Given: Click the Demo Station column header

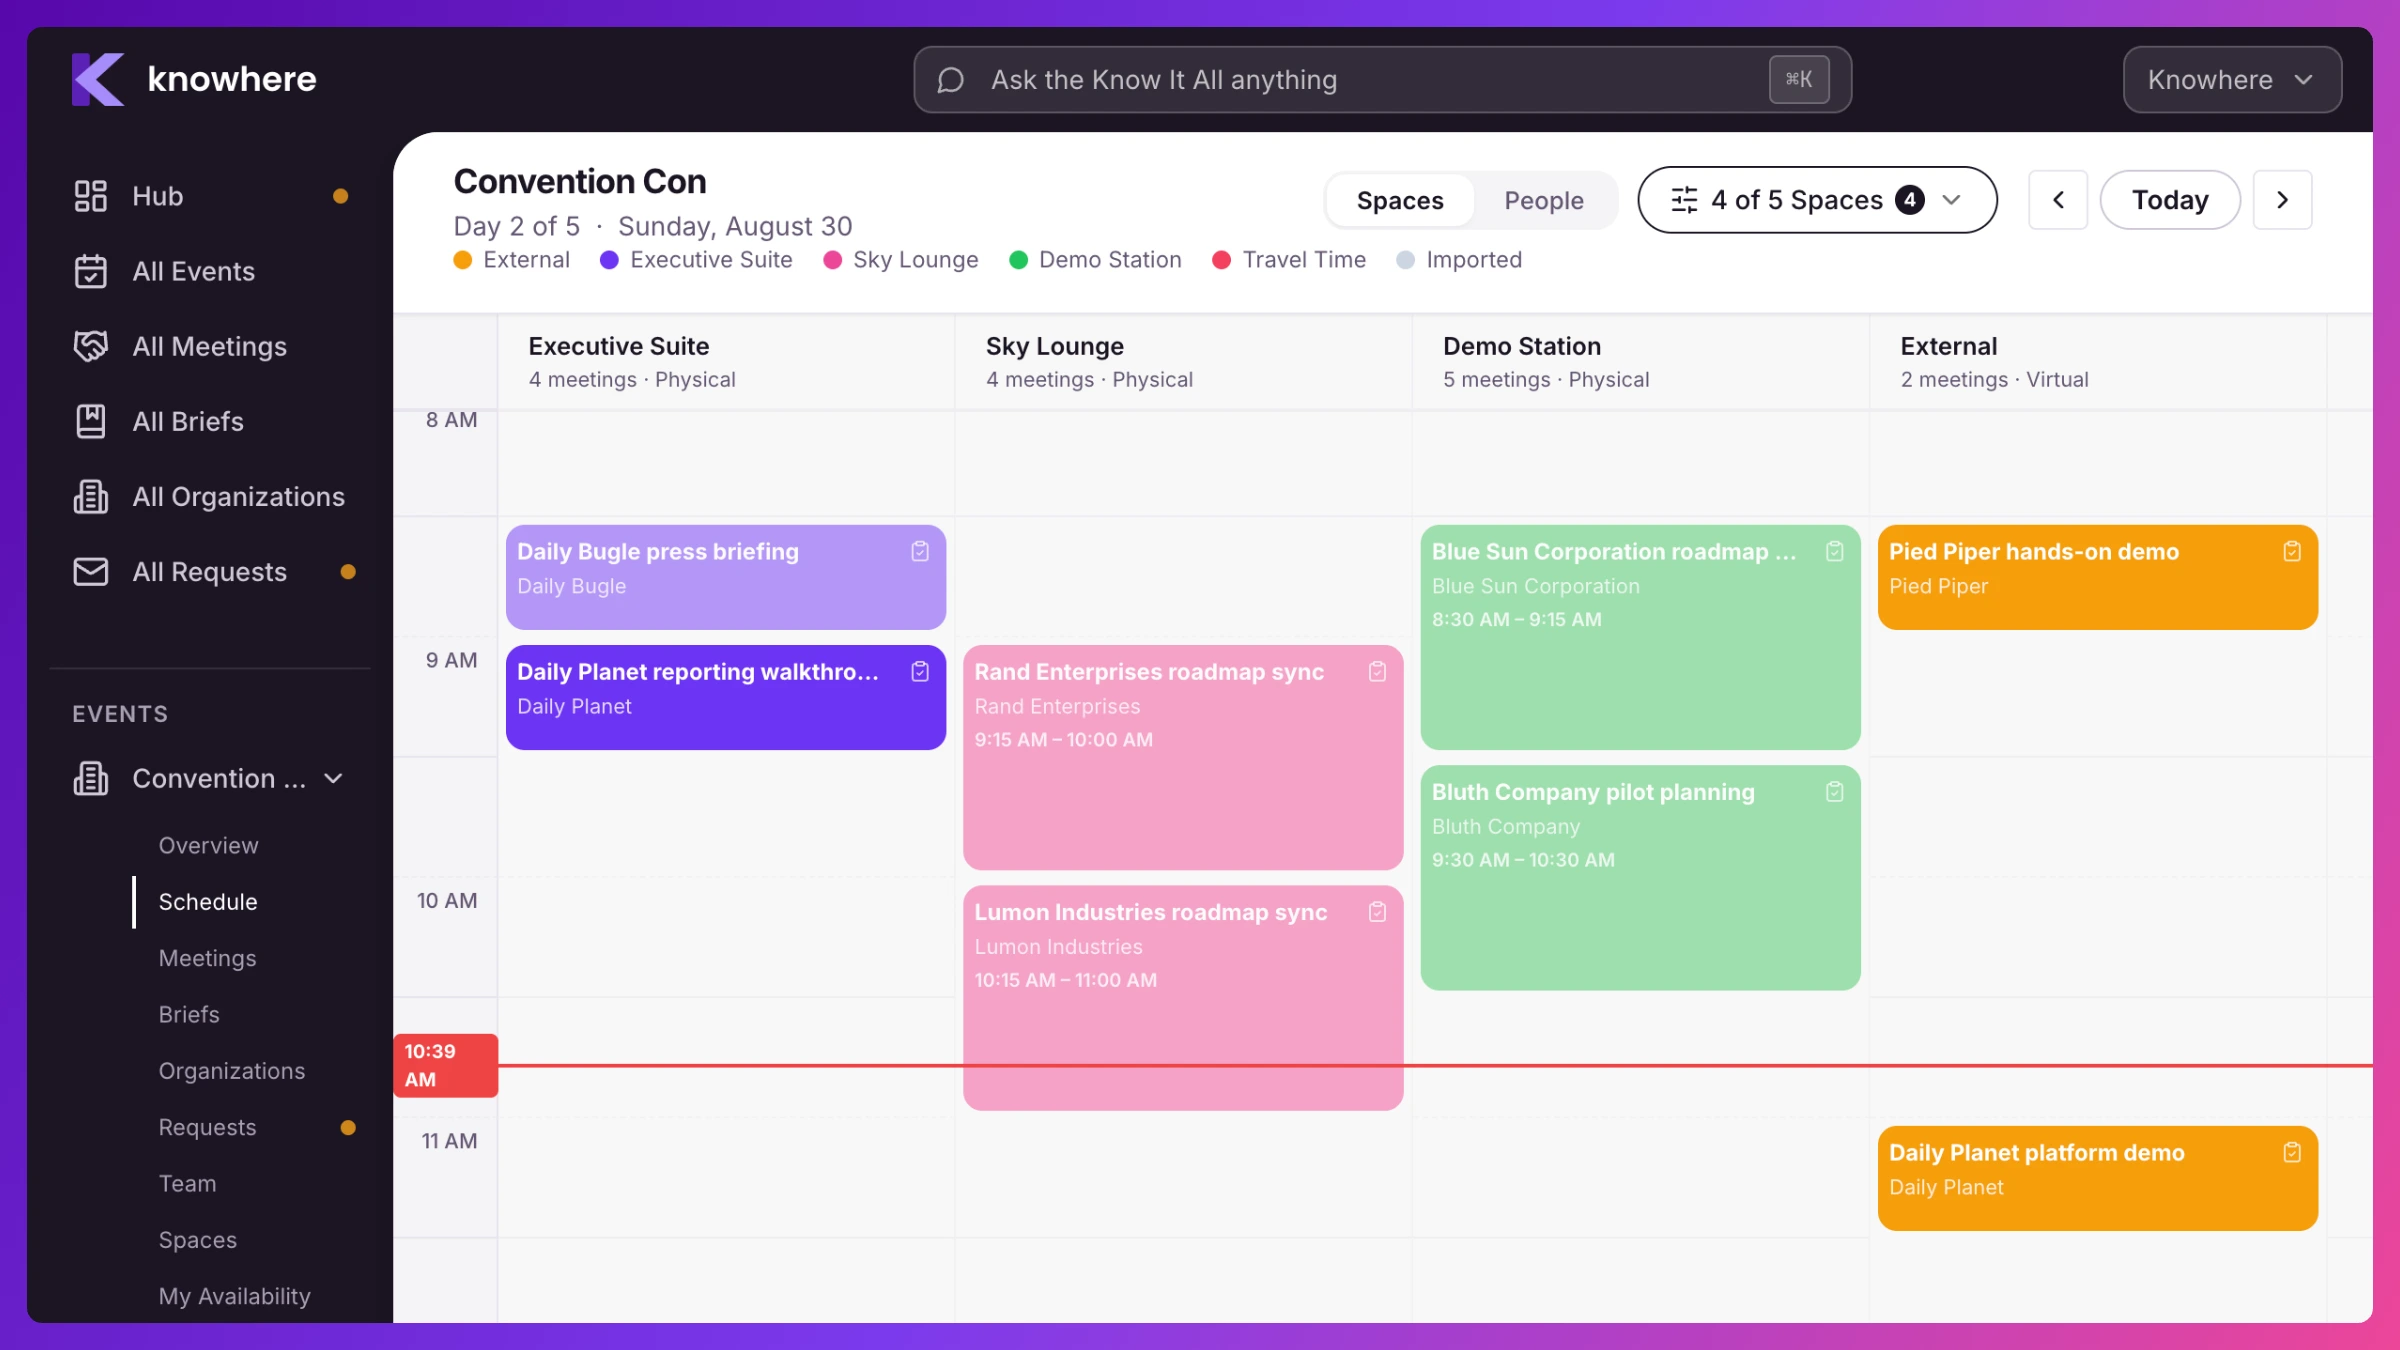Looking at the screenshot, I should [x=1640, y=362].
